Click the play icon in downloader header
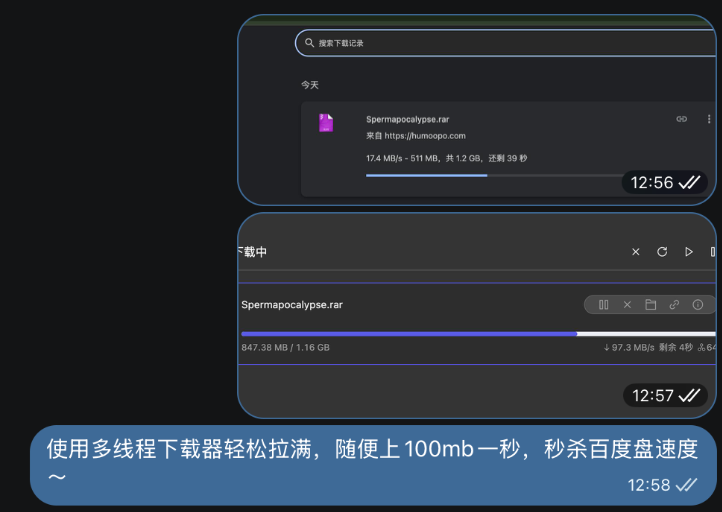 point(689,252)
